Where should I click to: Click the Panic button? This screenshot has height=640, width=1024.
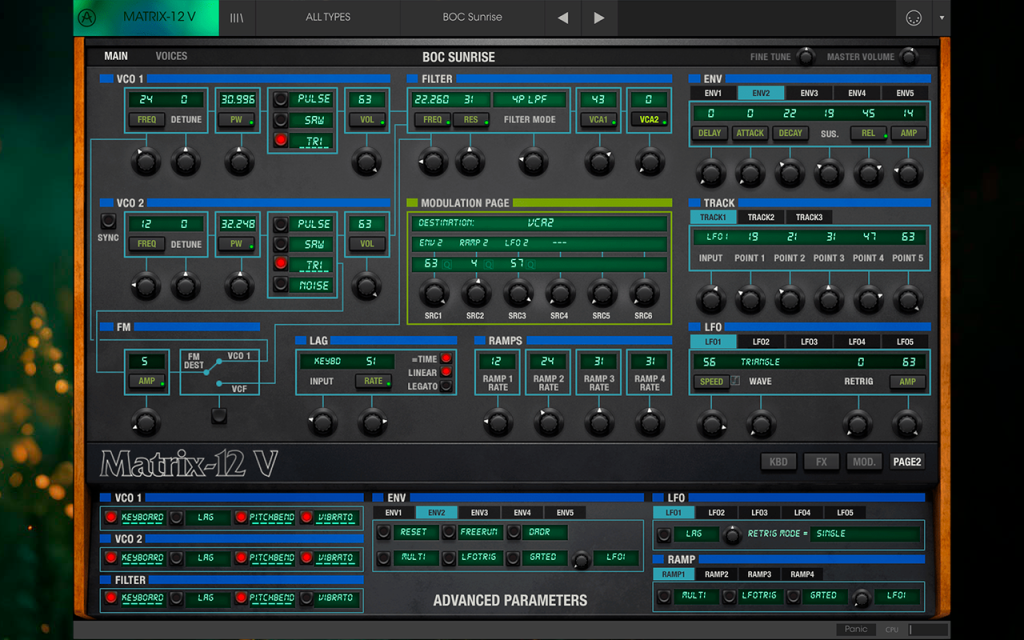click(856, 629)
